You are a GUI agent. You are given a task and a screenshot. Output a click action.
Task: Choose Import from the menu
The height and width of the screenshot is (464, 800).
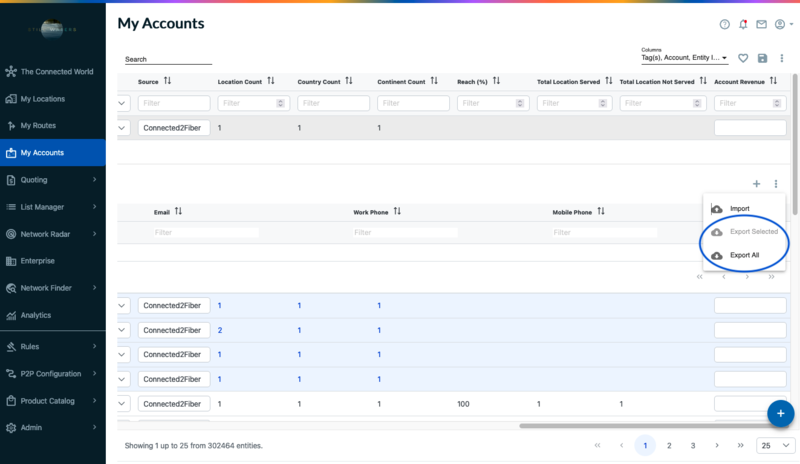(x=739, y=208)
